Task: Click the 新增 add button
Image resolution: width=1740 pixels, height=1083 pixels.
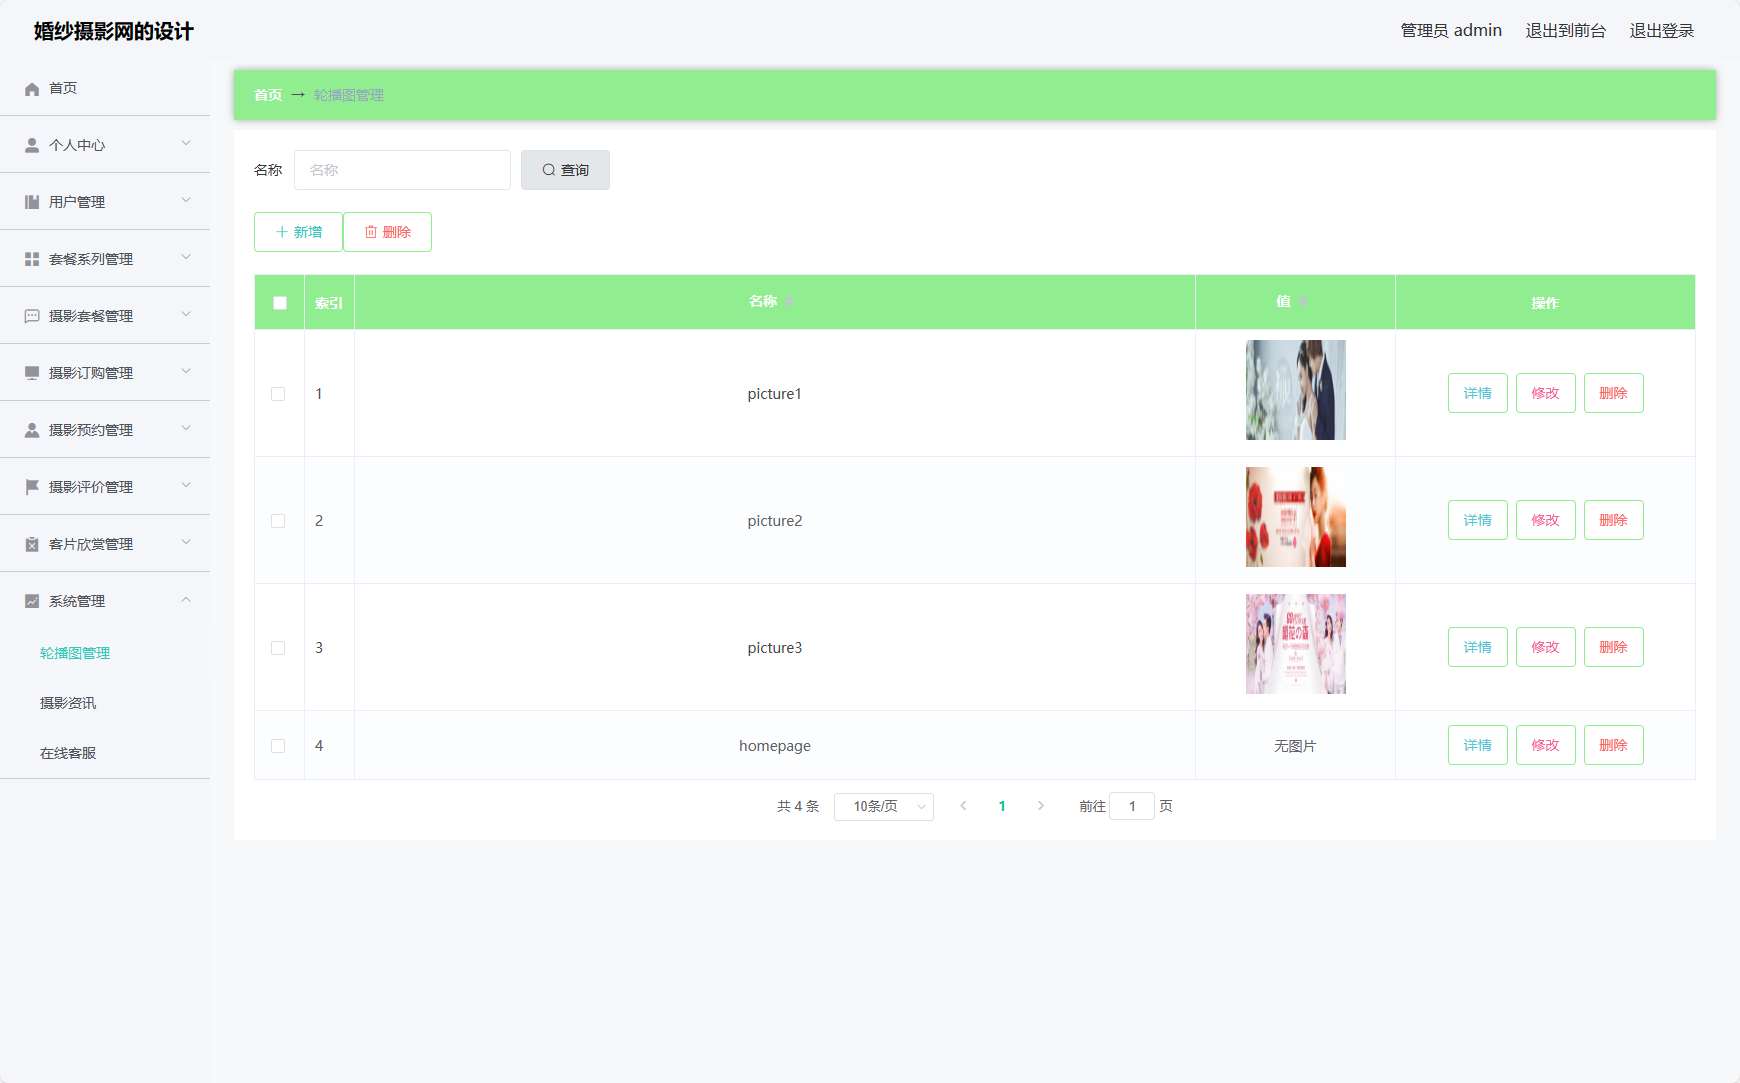Action: (x=298, y=232)
